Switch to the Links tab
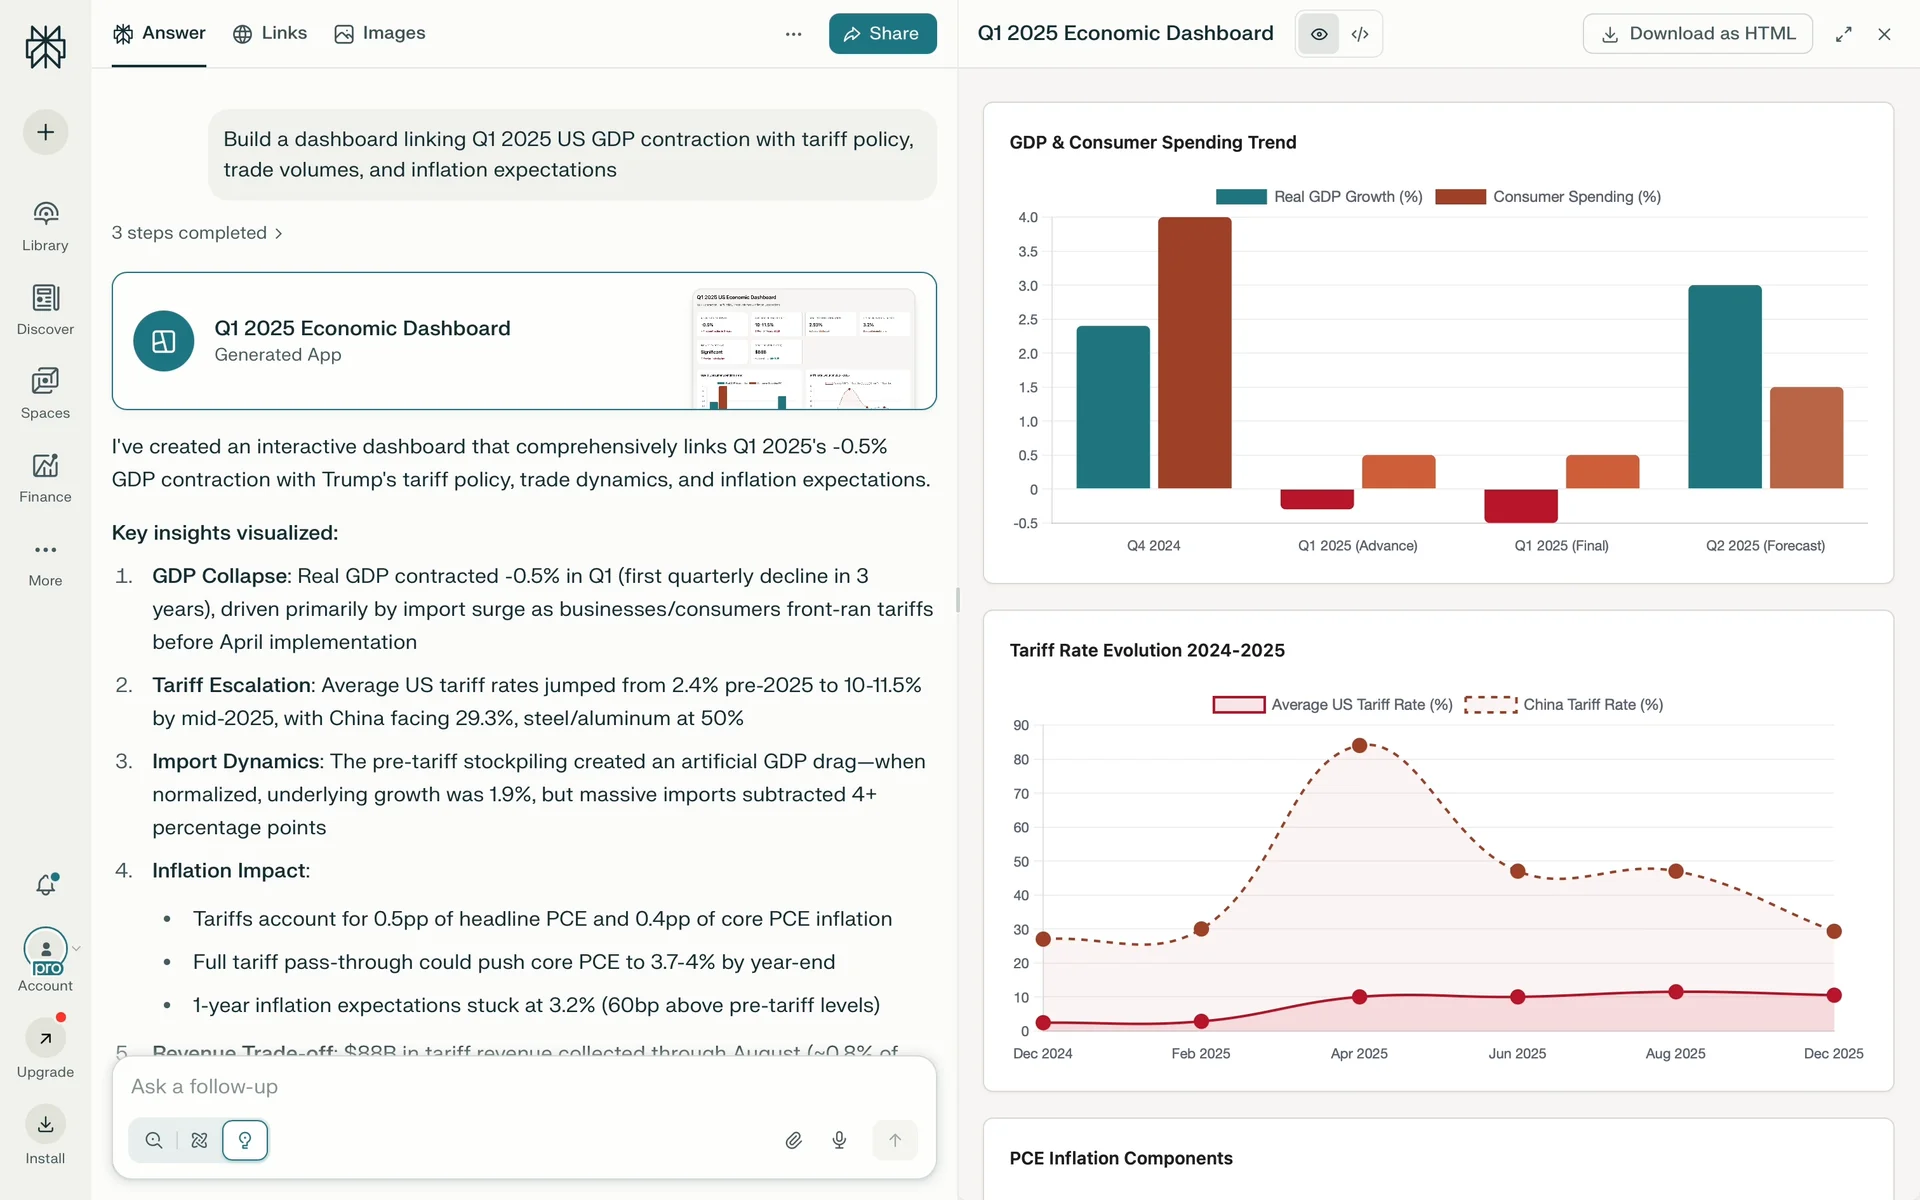Screen dimensions: 1920x1200 tap(270, 33)
